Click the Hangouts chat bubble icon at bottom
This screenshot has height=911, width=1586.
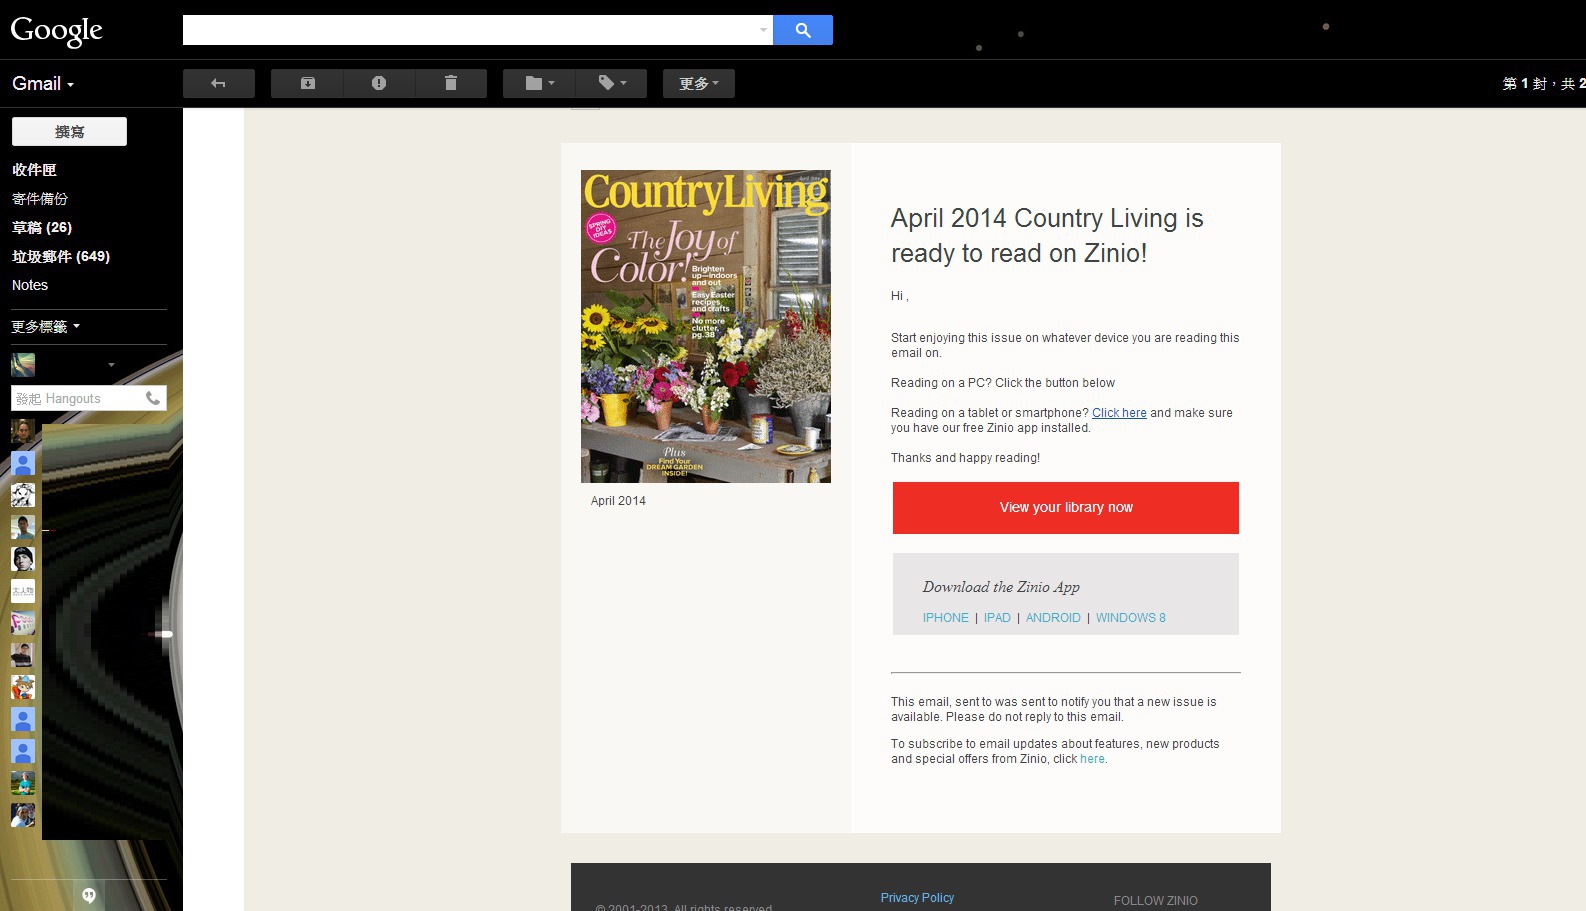point(89,895)
